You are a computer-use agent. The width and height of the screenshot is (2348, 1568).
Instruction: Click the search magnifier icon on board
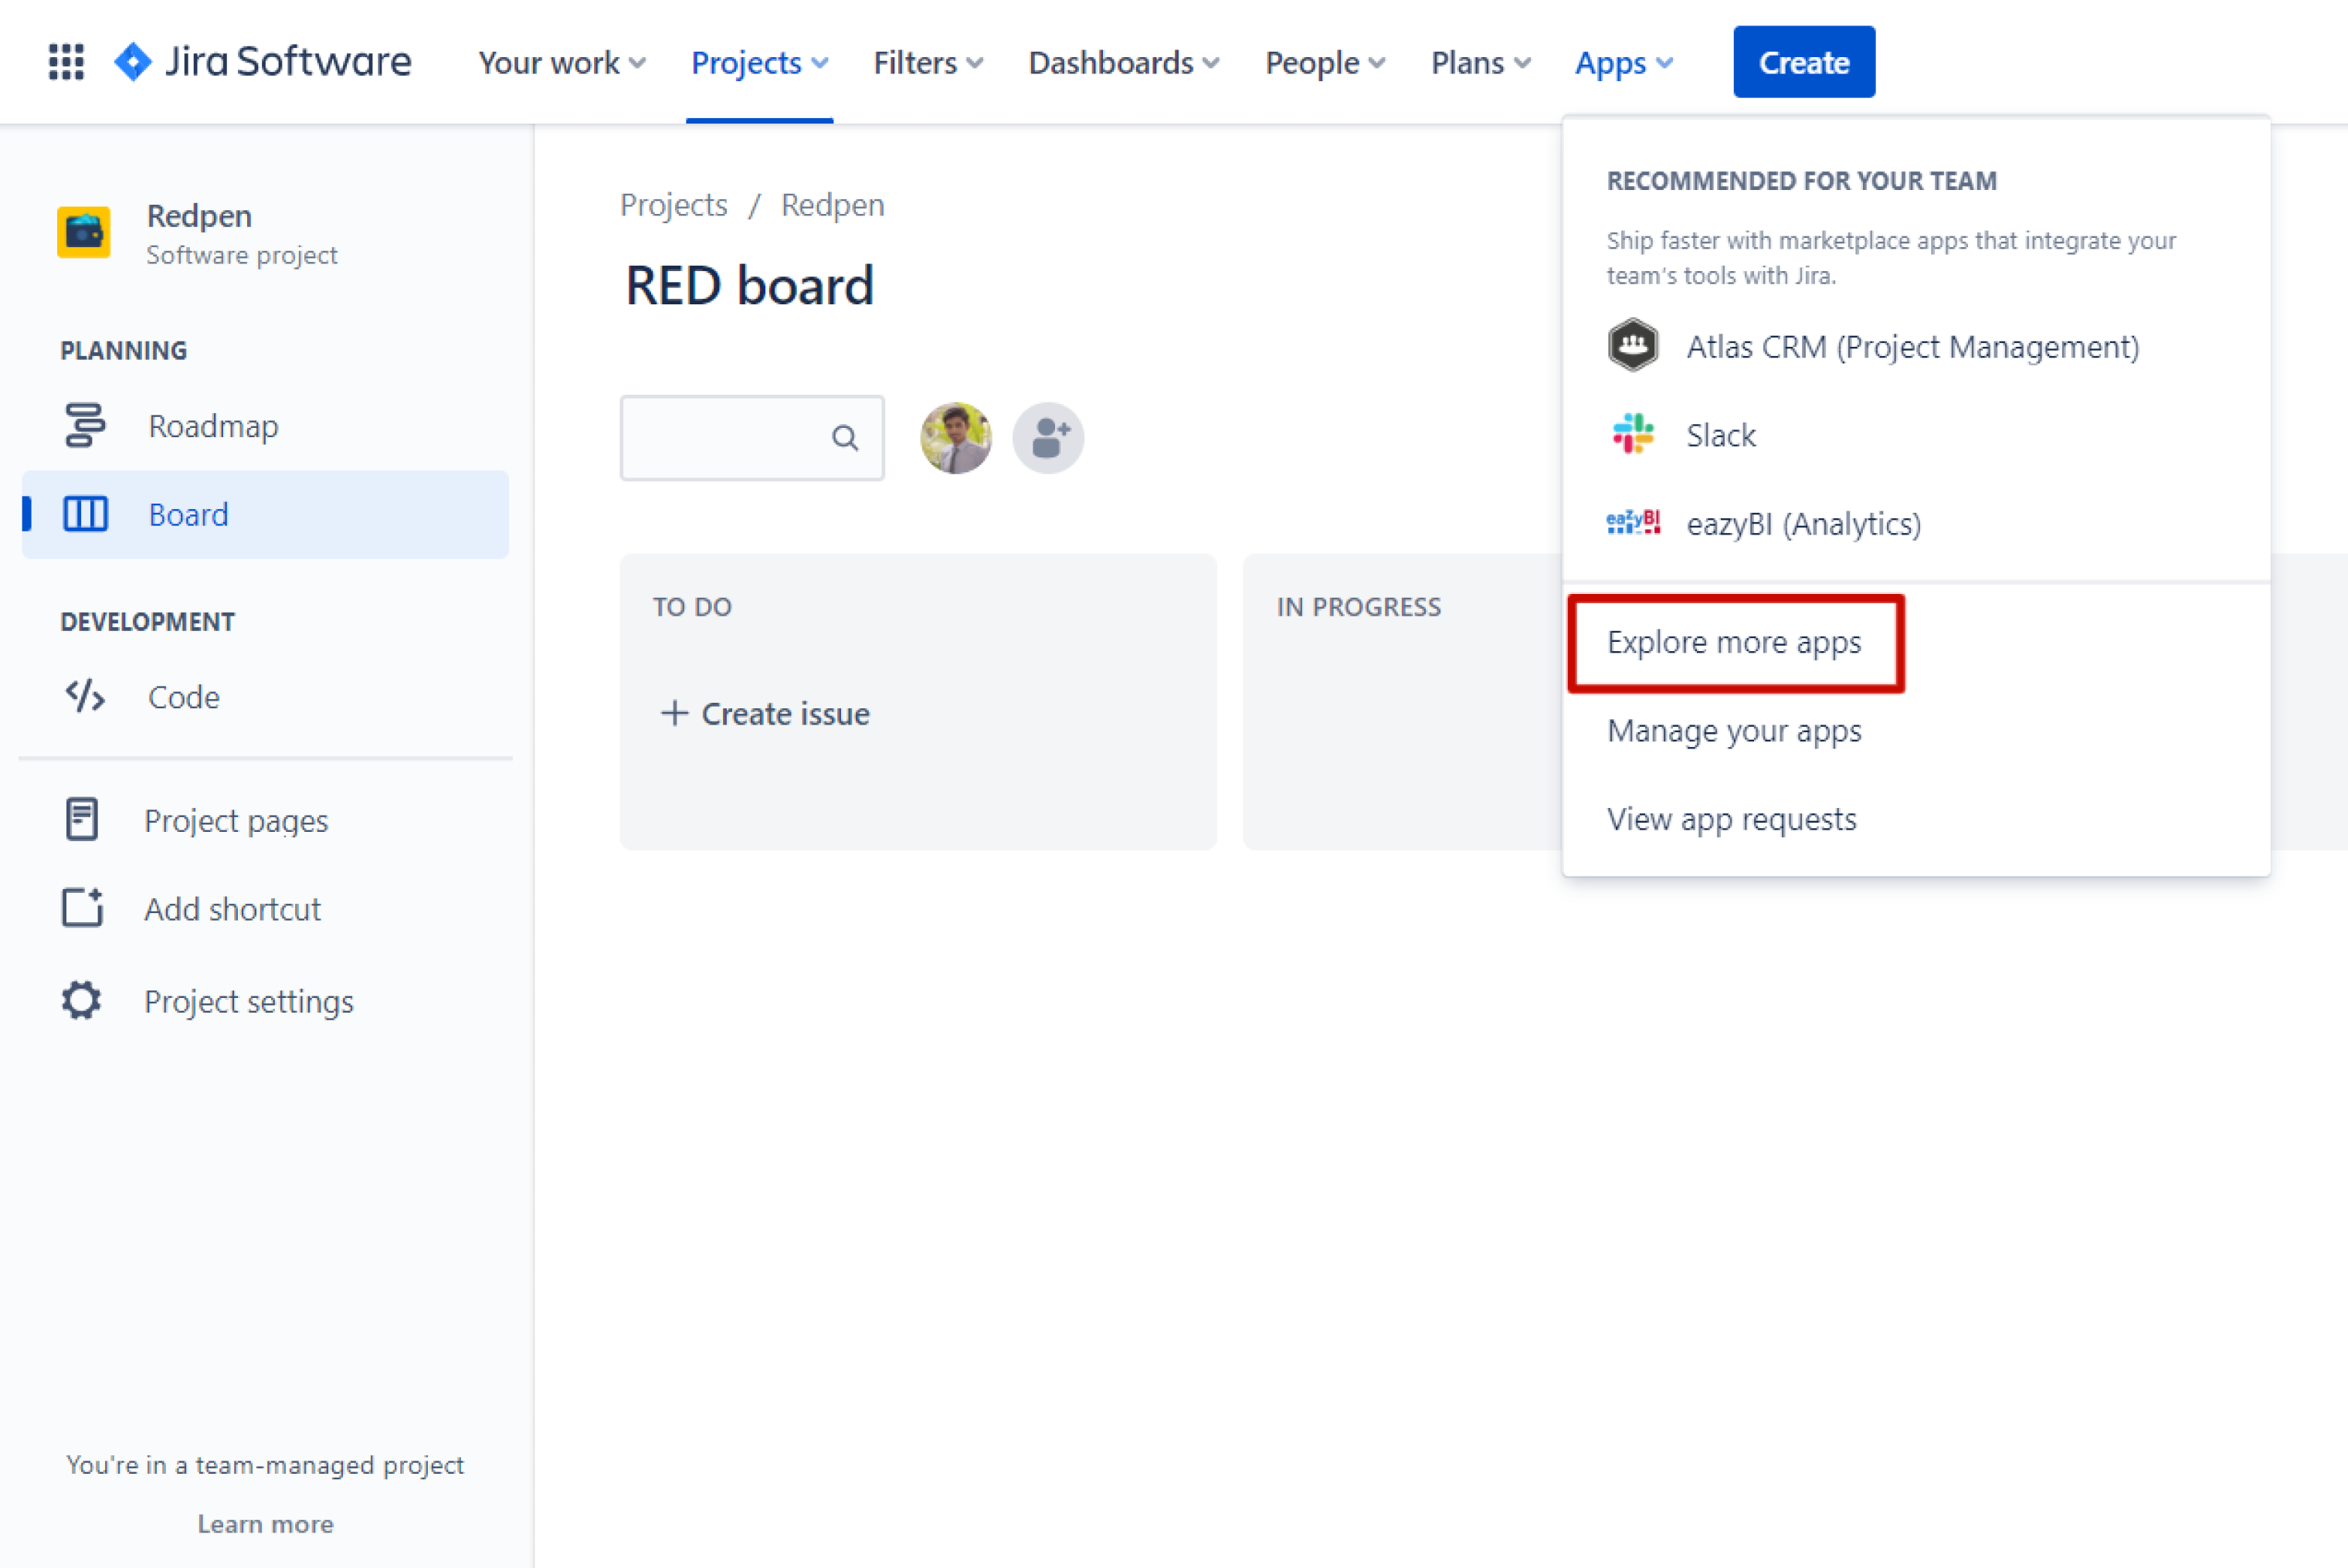pyautogui.click(x=845, y=438)
